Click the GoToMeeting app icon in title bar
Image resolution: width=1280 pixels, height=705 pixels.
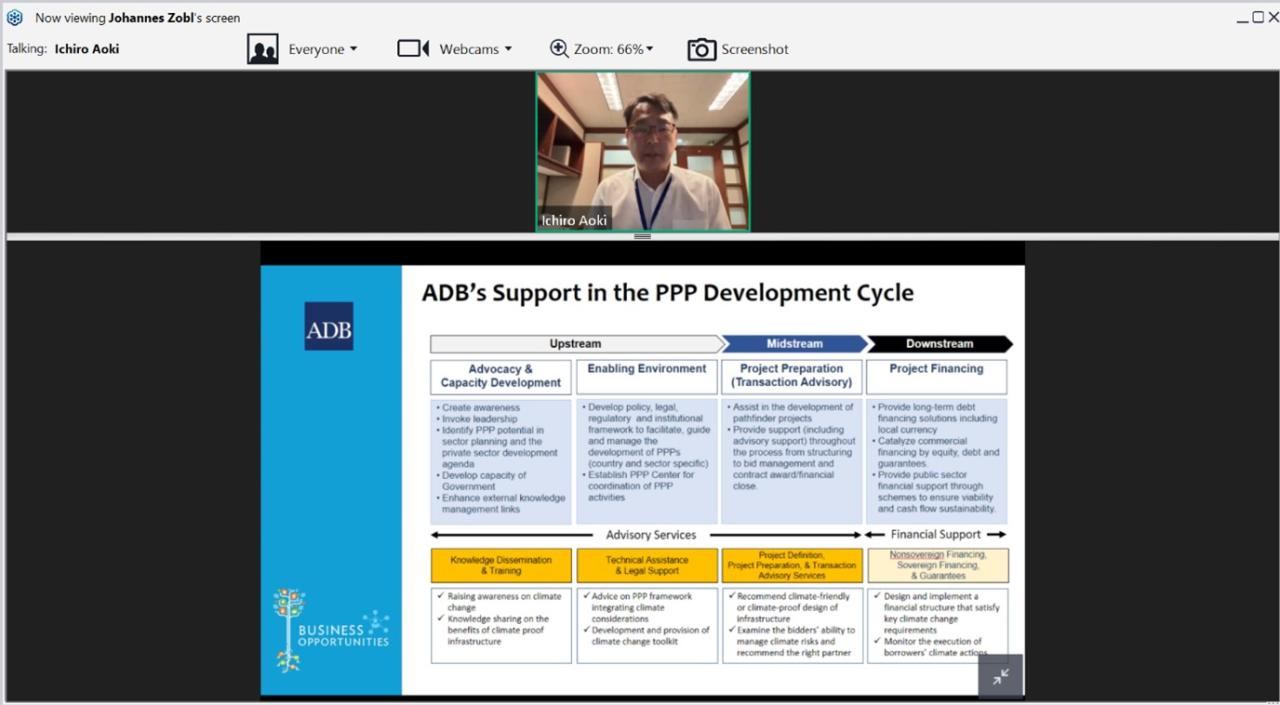[14, 17]
